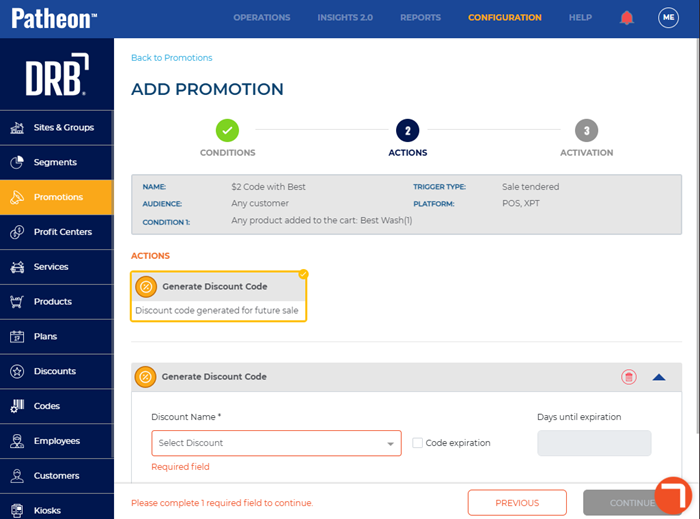
Task: Collapse the Generate Discount Code panel arrow
Action: [659, 378]
